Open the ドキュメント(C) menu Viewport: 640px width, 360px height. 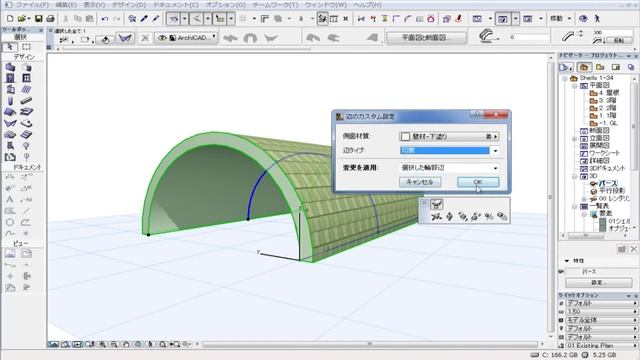pos(176,5)
